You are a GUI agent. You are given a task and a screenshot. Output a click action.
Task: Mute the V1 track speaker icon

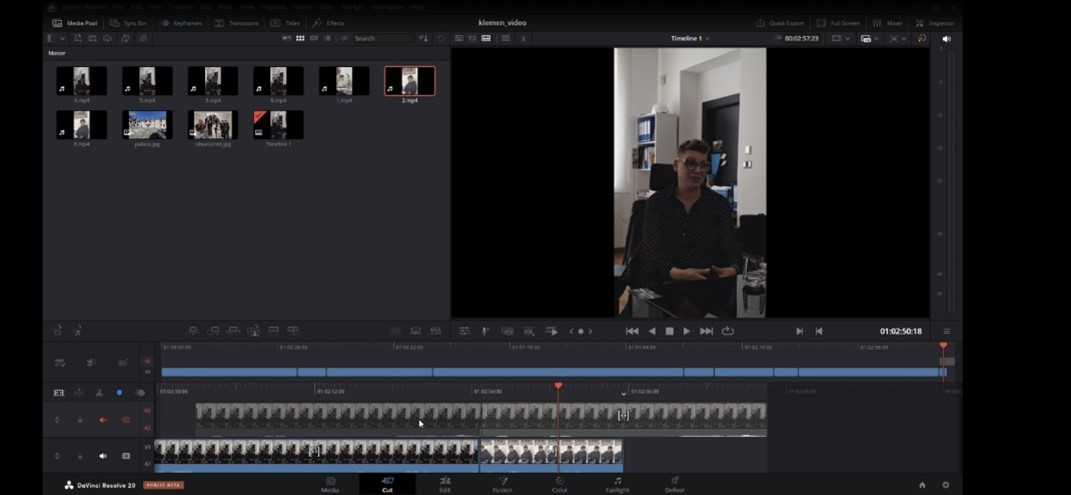pyautogui.click(x=102, y=456)
